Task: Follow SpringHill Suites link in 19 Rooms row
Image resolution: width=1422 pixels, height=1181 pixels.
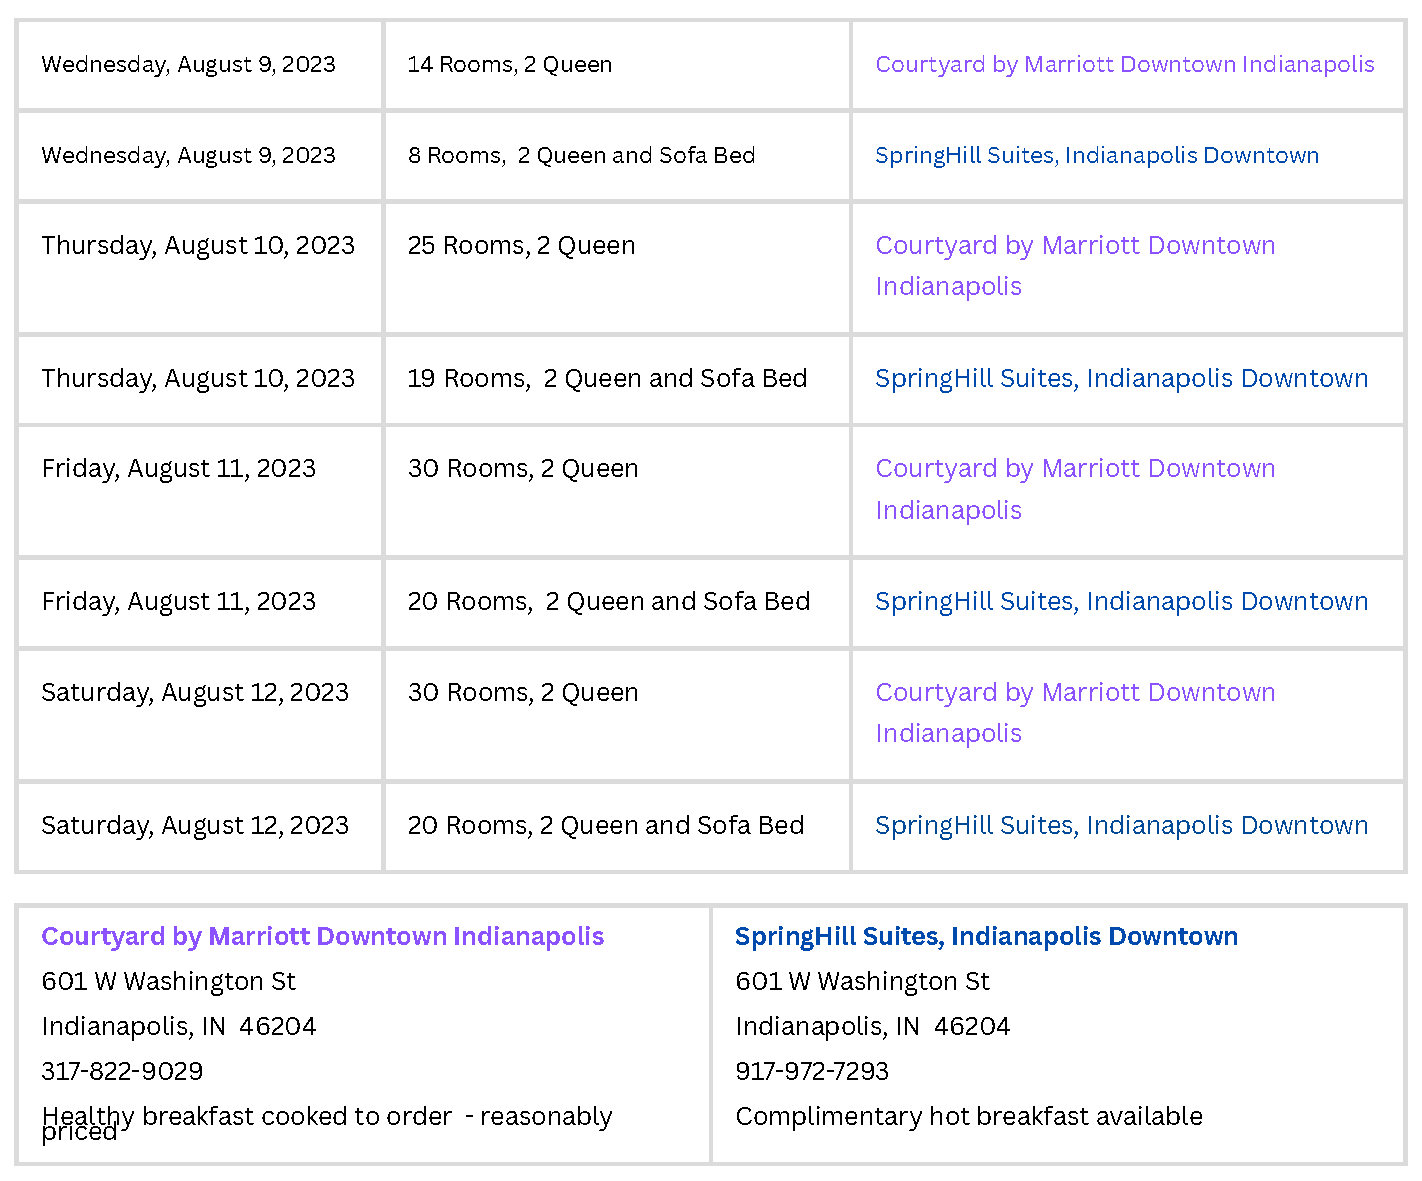Action: tap(1121, 379)
